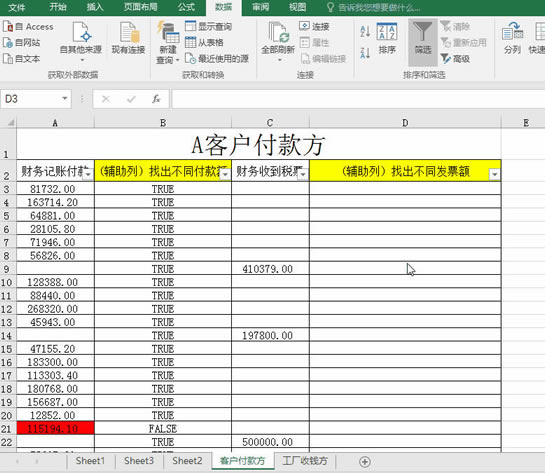
Task: Add a new sheet with plus button
Action: pos(365,462)
